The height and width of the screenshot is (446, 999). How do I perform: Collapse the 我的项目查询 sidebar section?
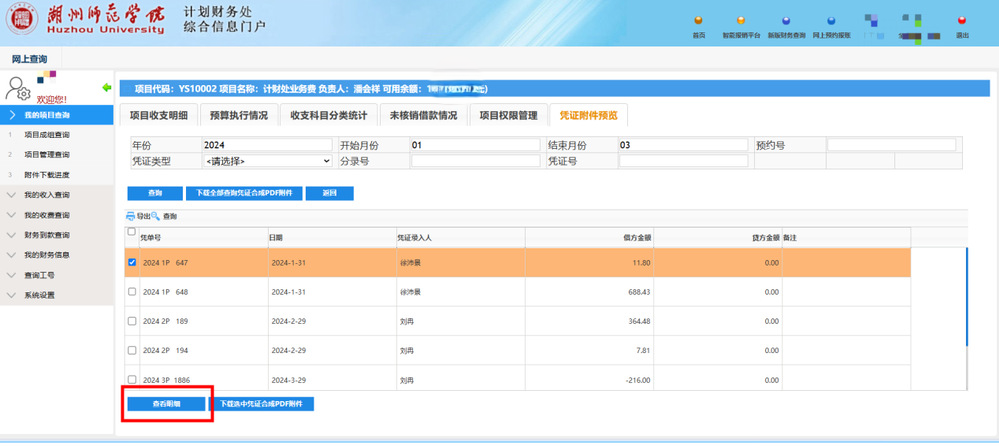(x=57, y=115)
